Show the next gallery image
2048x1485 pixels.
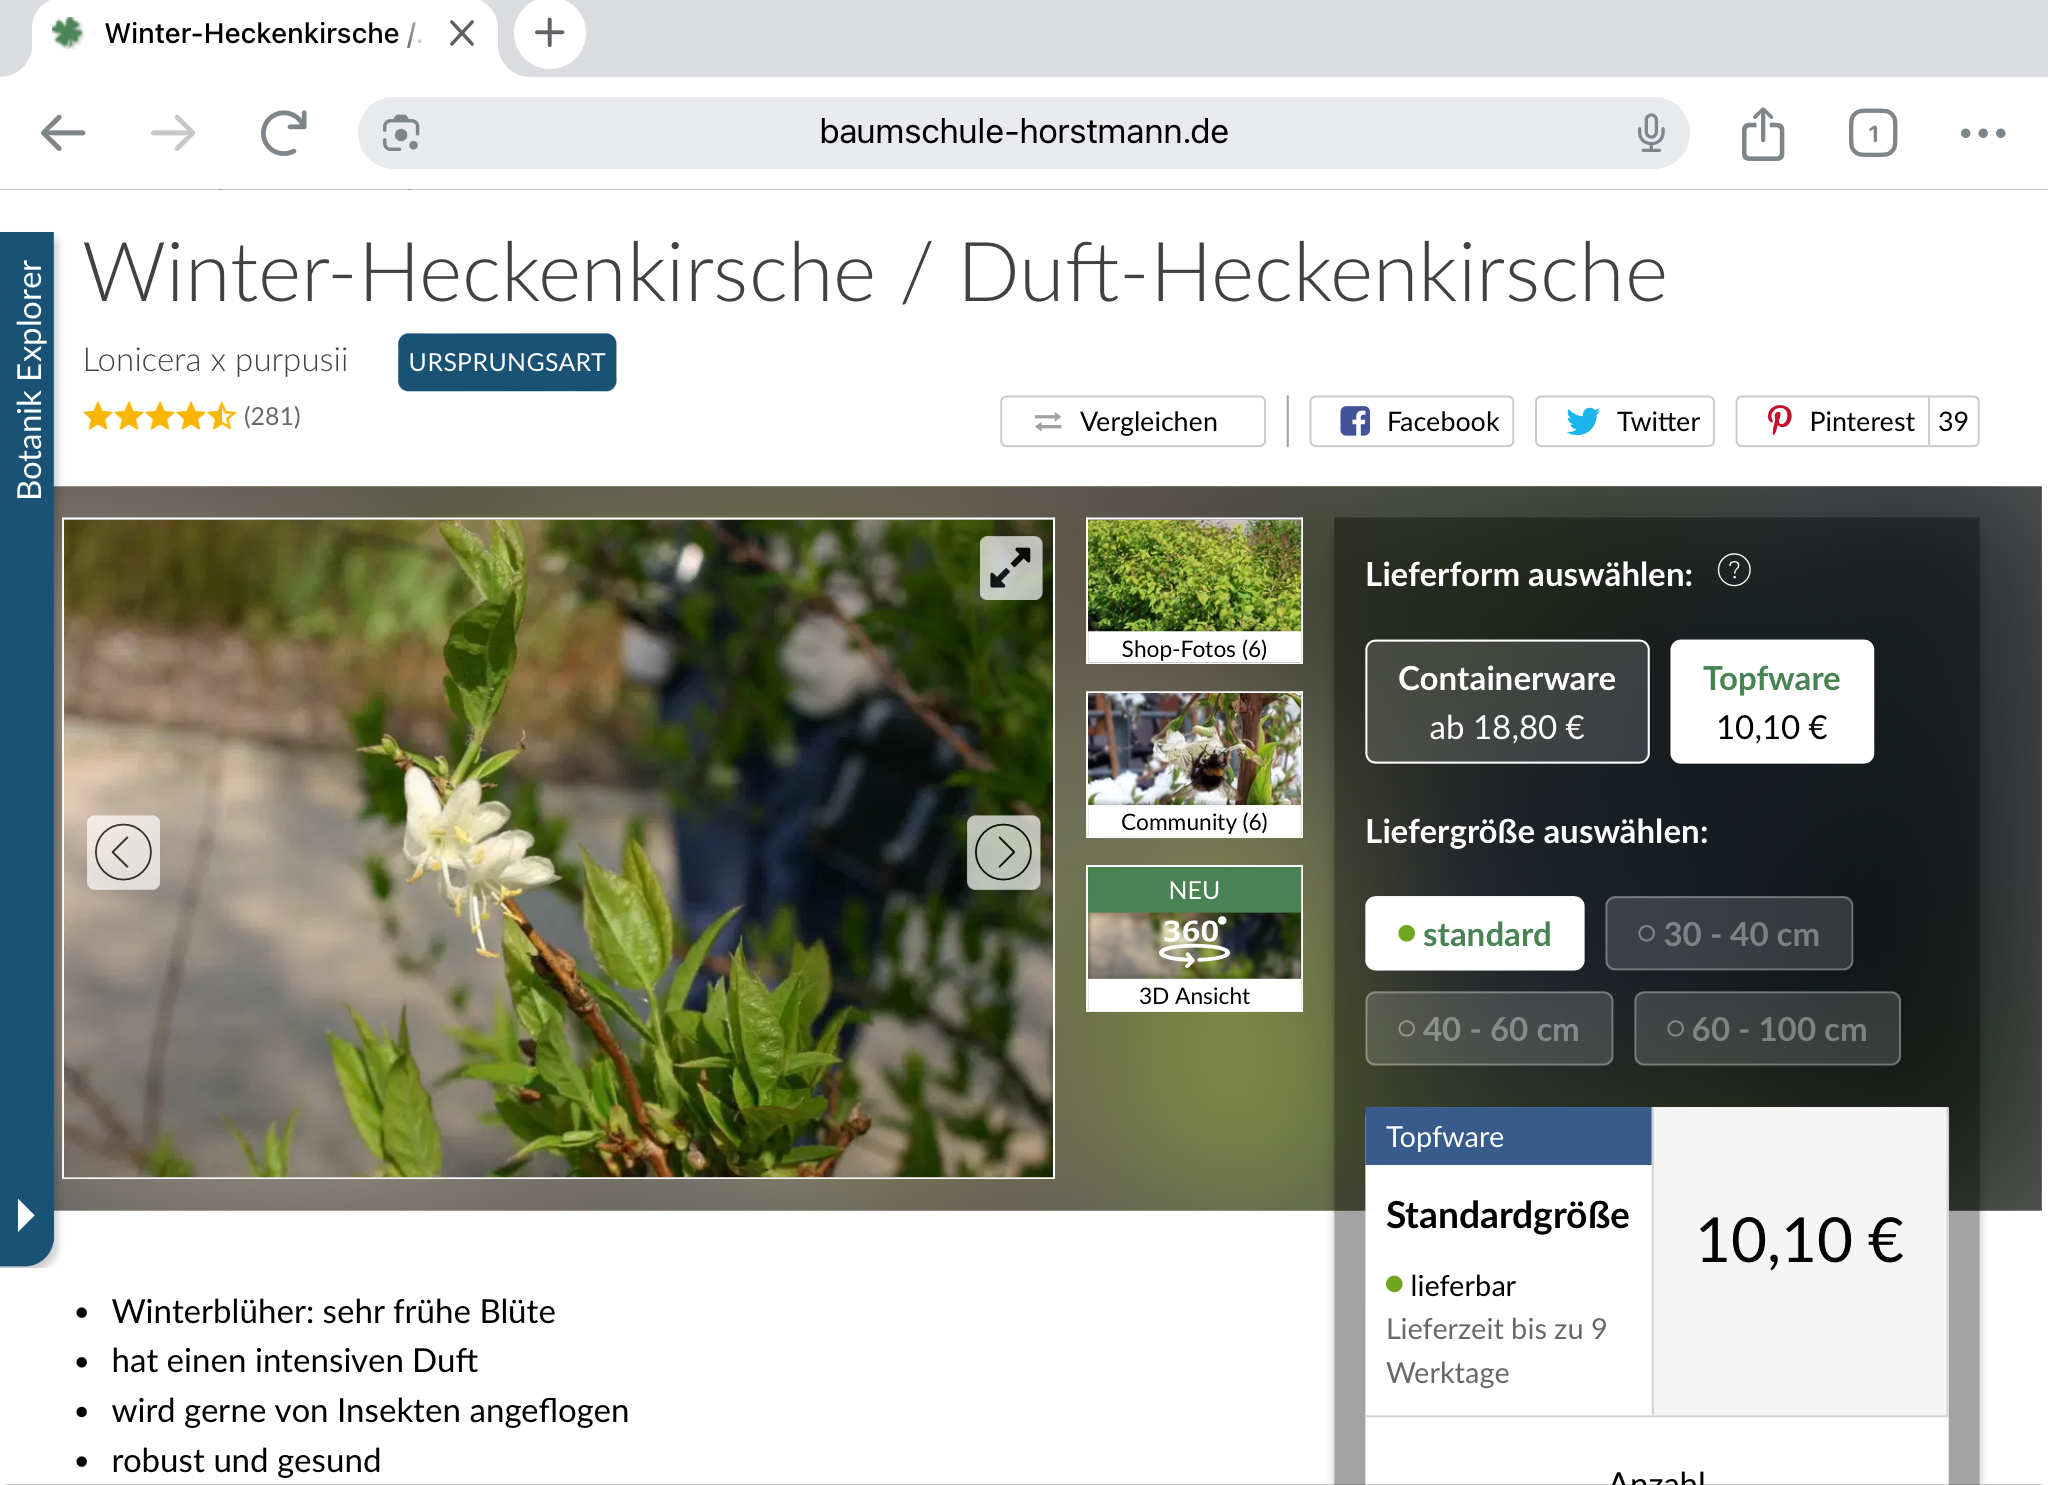1003,852
